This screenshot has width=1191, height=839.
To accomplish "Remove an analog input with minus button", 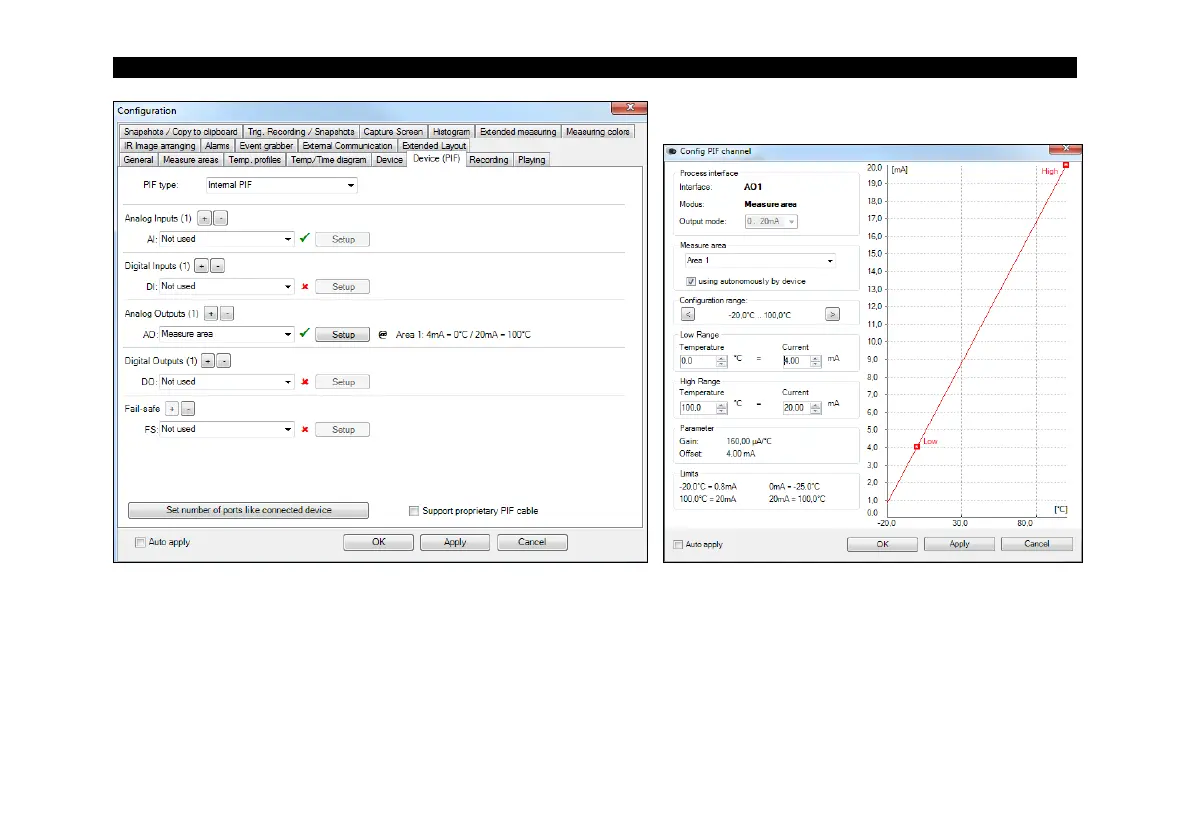I will 220,219.
